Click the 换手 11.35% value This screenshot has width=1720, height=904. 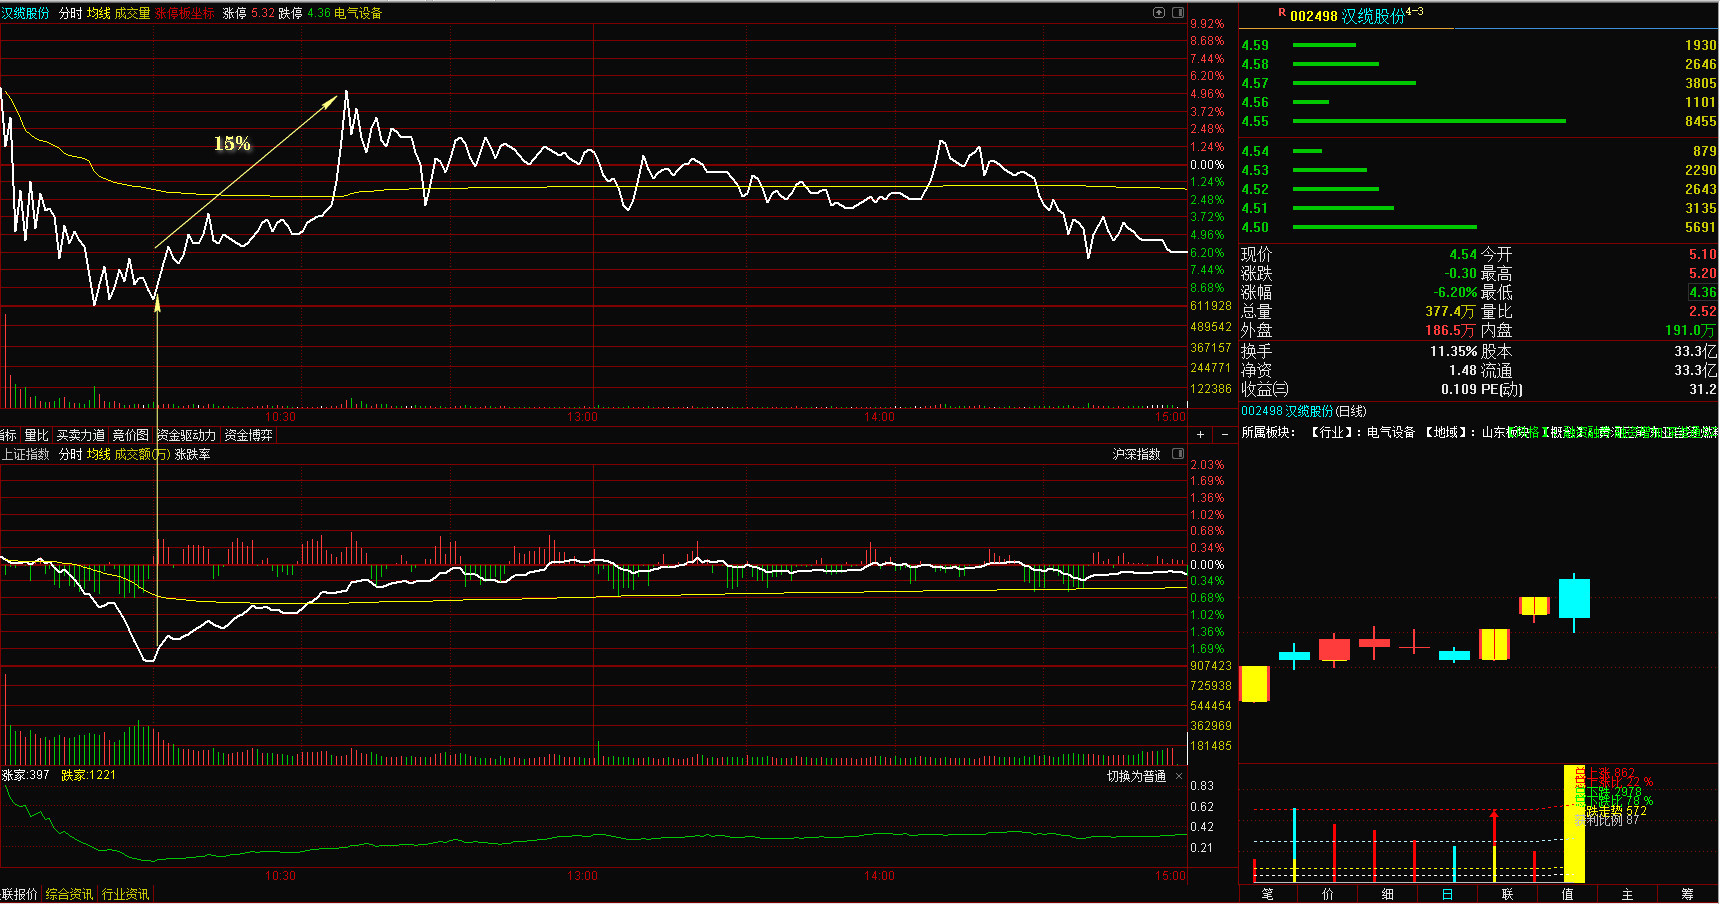click(x=1453, y=351)
